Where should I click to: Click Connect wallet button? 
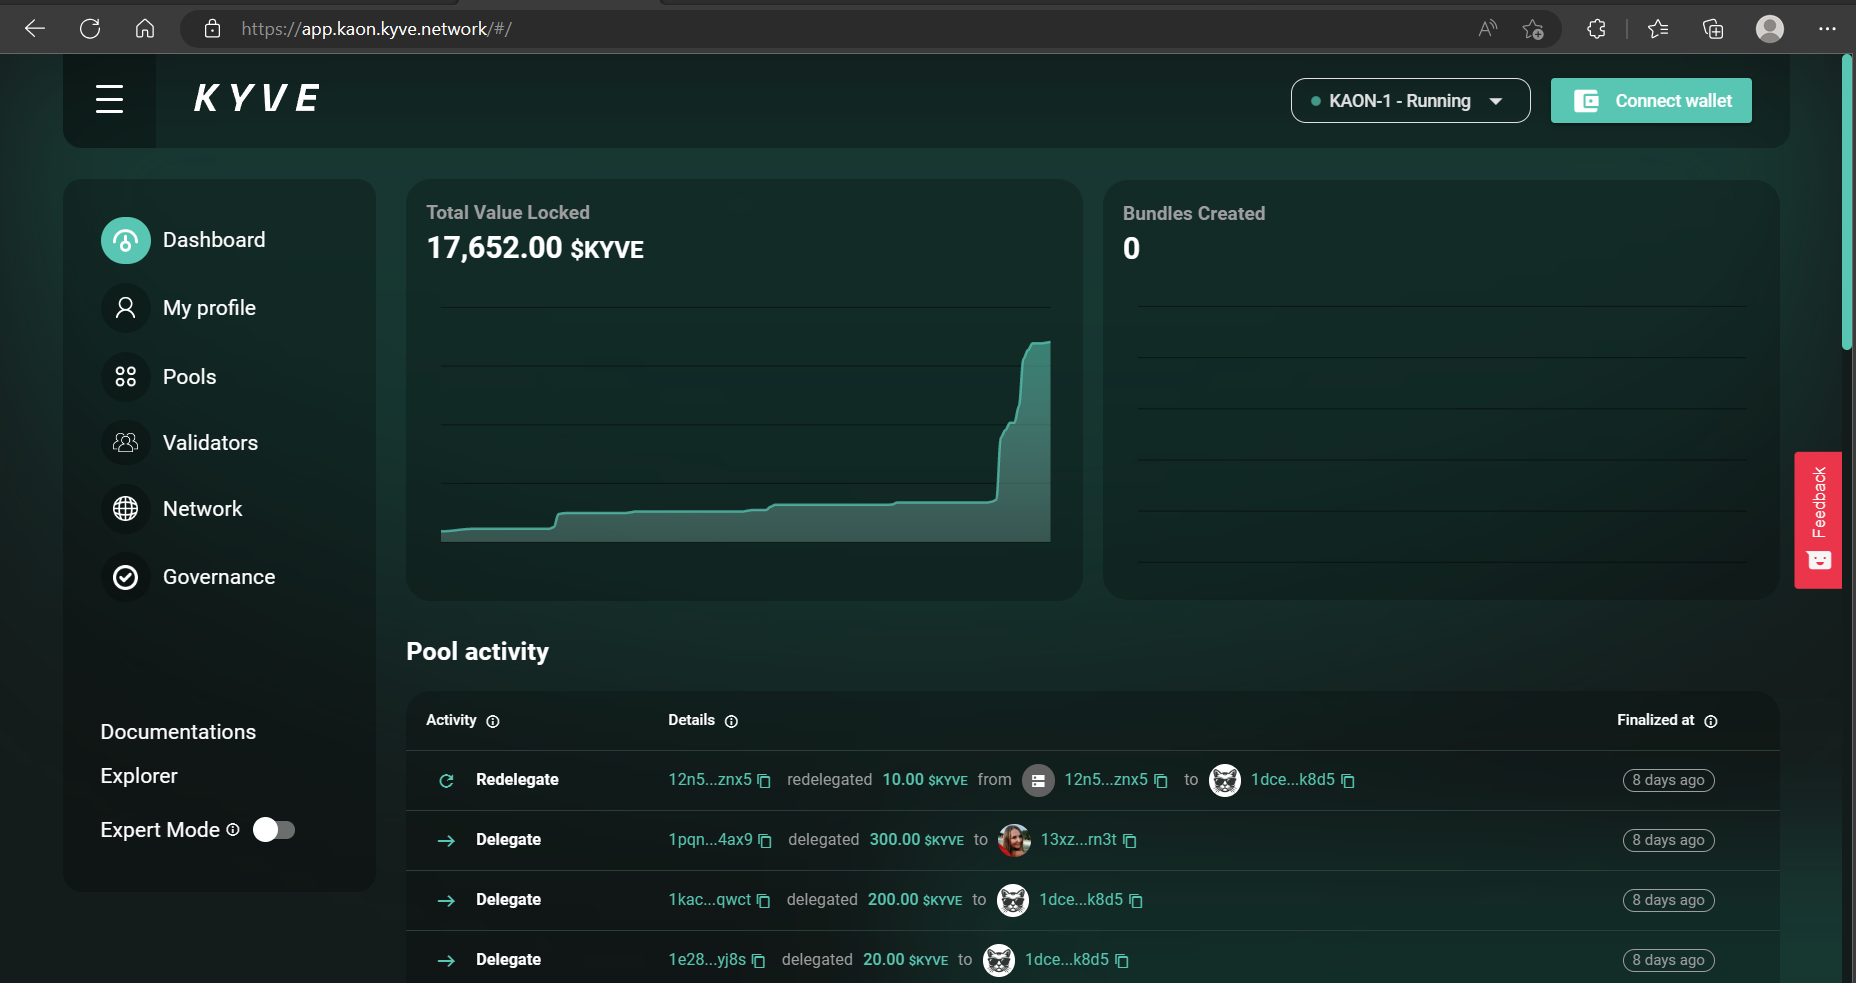(x=1651, y=101)
